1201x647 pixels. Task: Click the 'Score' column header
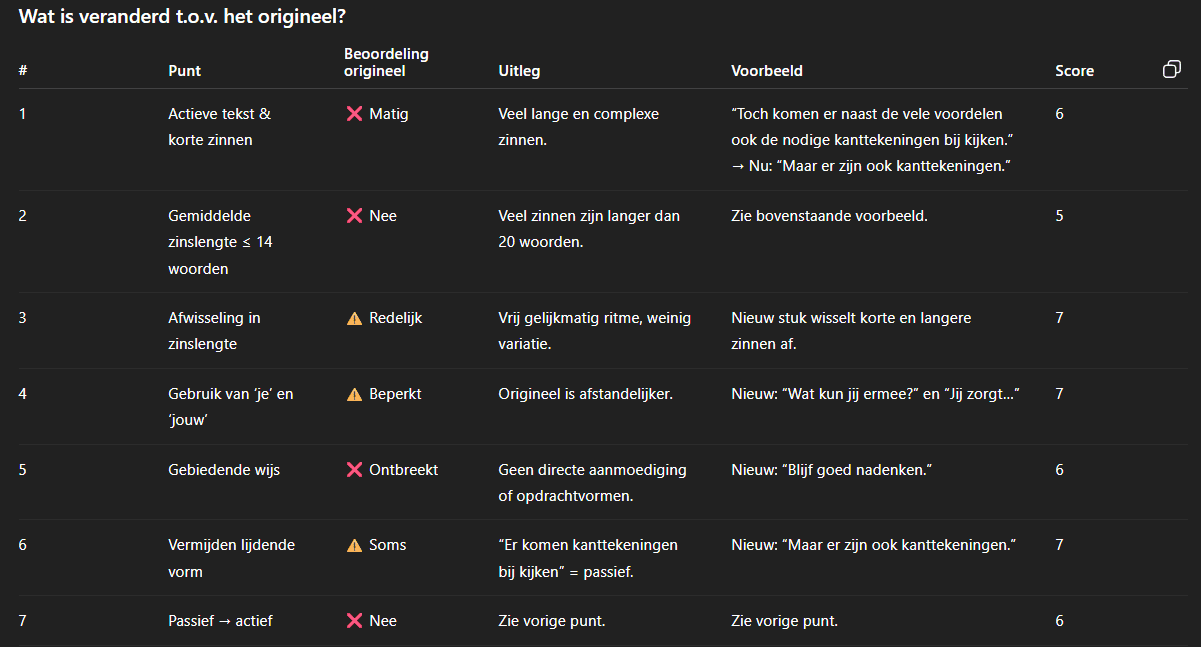tap(1074, 71)
